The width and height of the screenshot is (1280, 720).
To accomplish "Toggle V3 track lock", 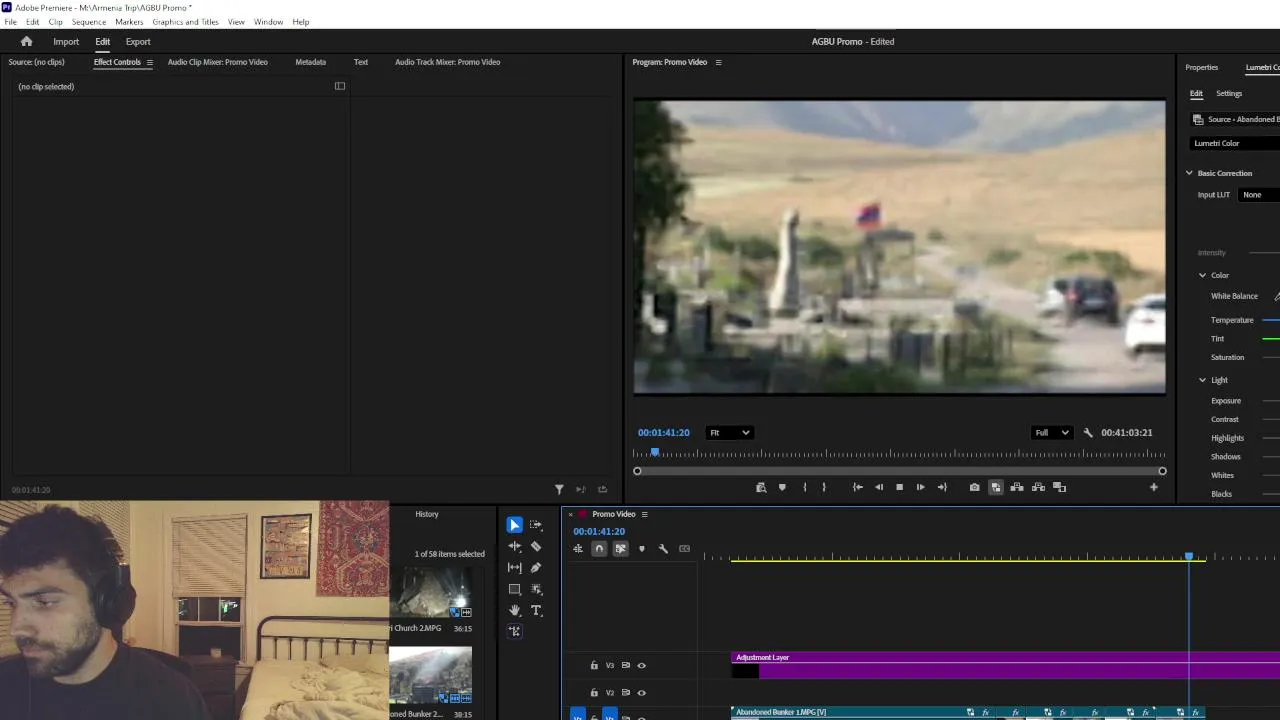I will [x=594, y=665].
